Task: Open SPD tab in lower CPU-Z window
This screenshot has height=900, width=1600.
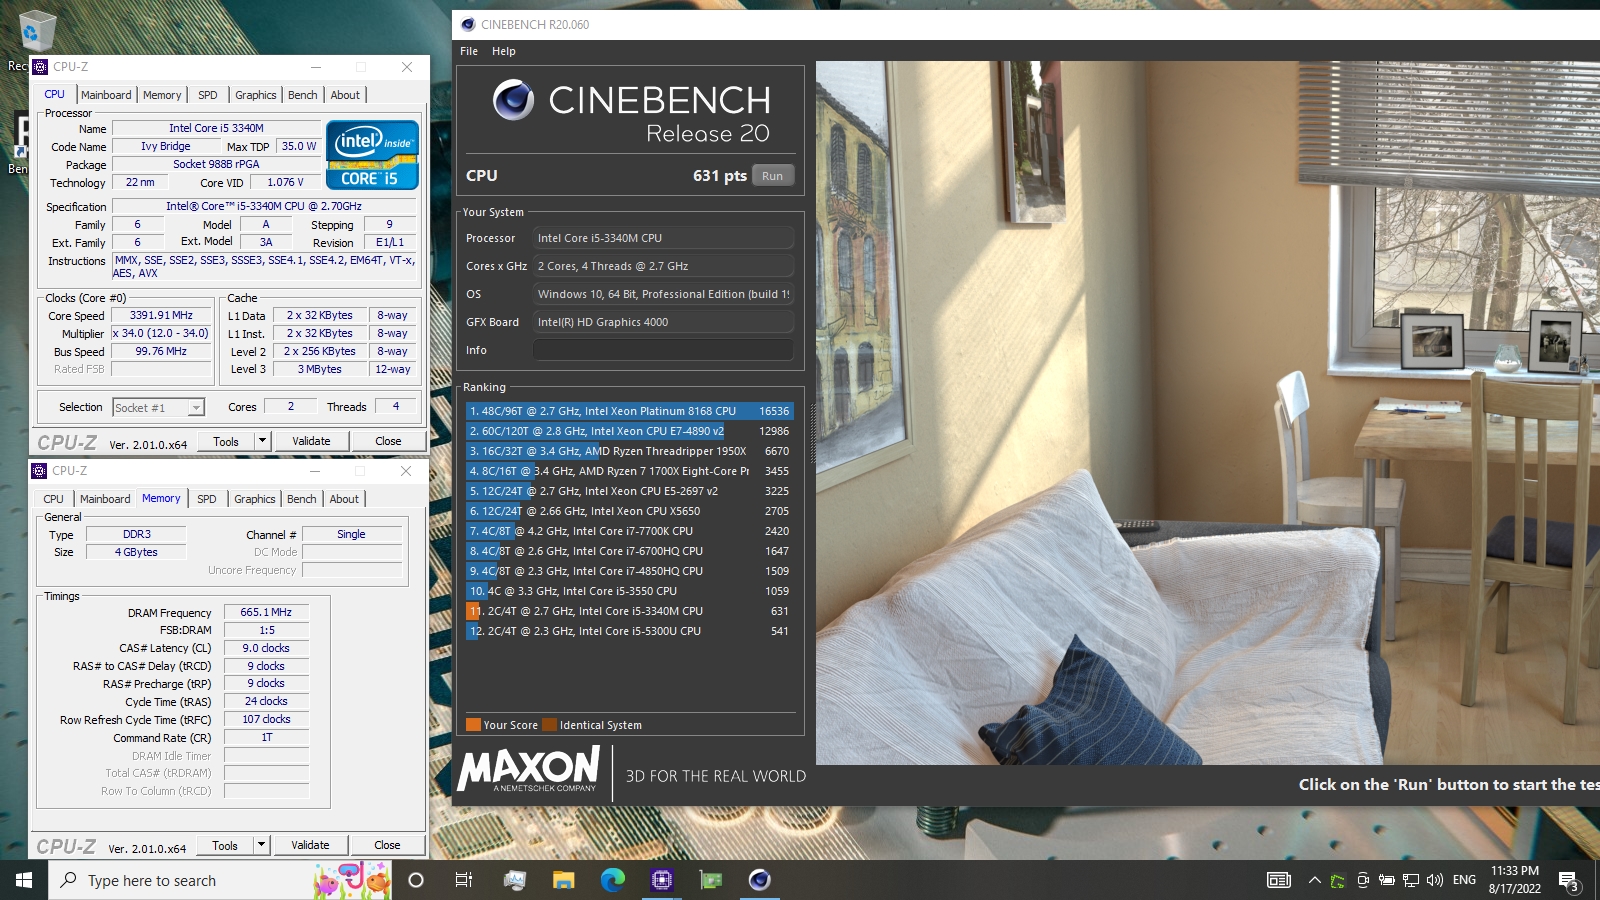Action: (207, 499)
